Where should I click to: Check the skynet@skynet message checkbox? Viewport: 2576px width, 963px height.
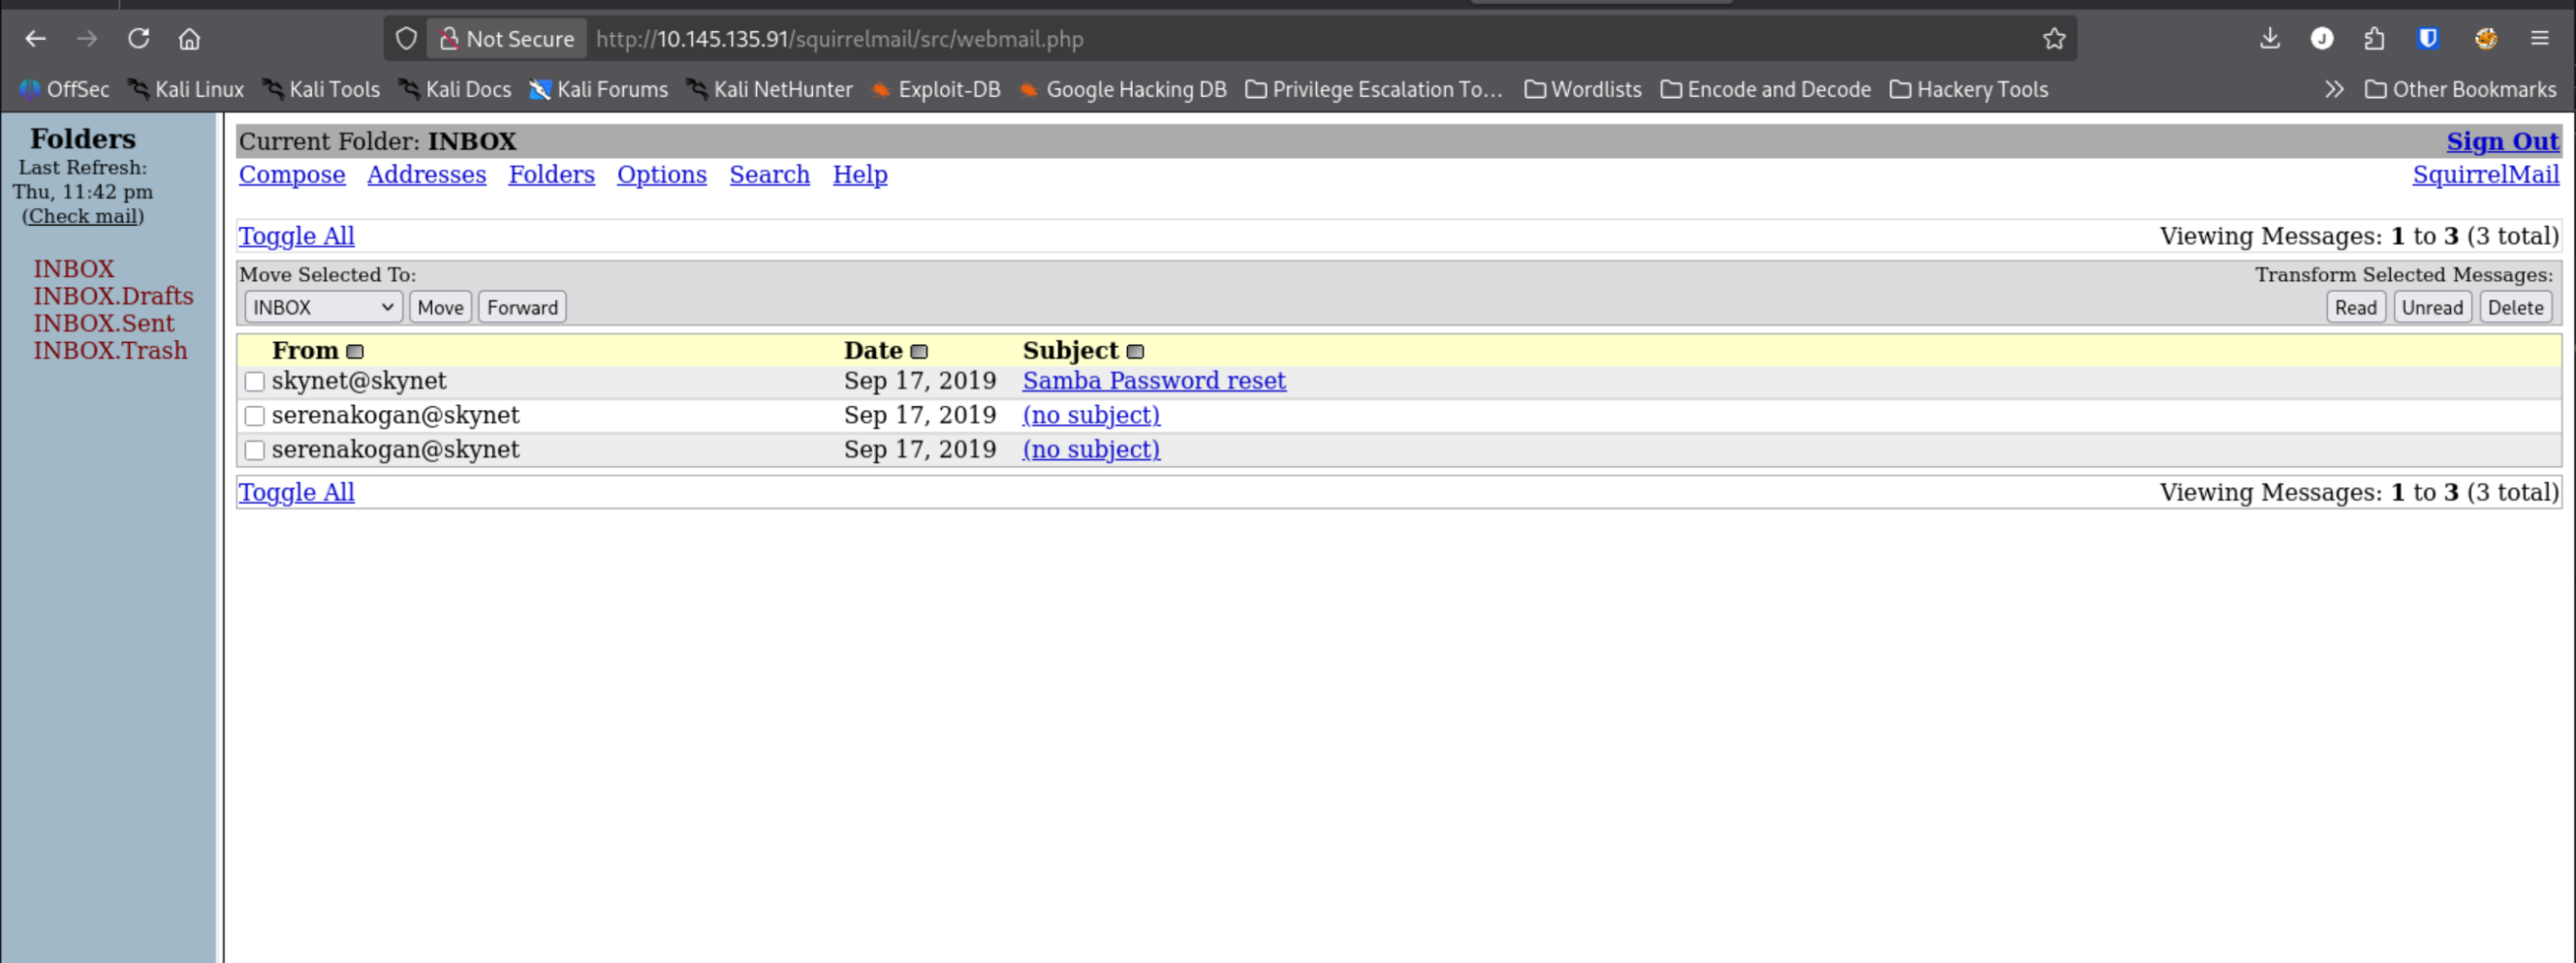pos(255,382)
